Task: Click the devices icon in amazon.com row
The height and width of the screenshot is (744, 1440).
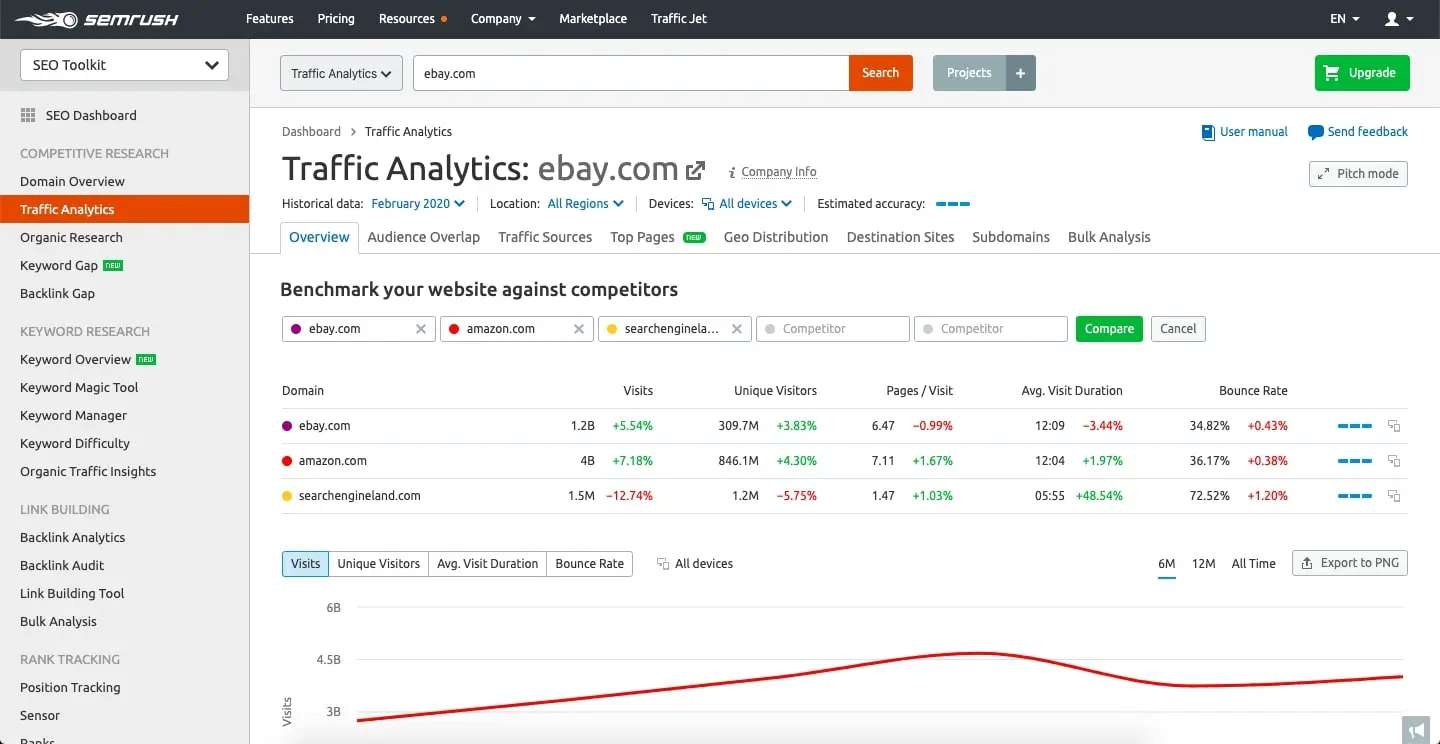Action: tap(1394, 461)
